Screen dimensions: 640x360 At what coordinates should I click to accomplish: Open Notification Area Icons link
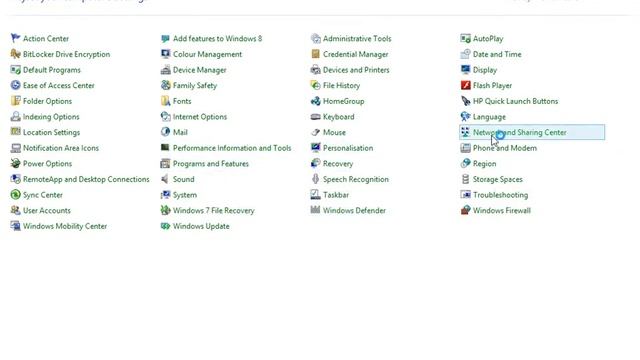pyautogui.click(x=61, y=148)
